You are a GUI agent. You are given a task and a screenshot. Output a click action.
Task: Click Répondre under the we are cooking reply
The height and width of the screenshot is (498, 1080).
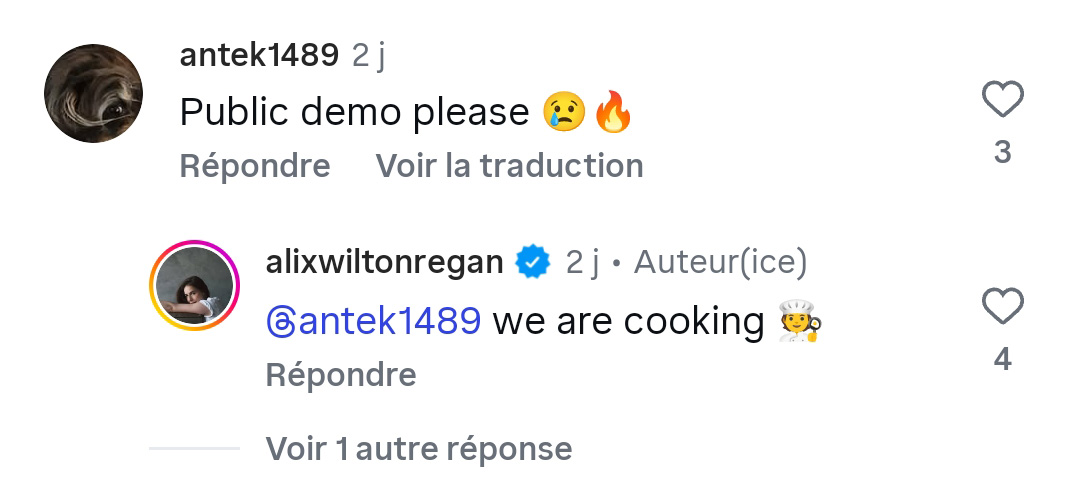(x=341, y=375)
